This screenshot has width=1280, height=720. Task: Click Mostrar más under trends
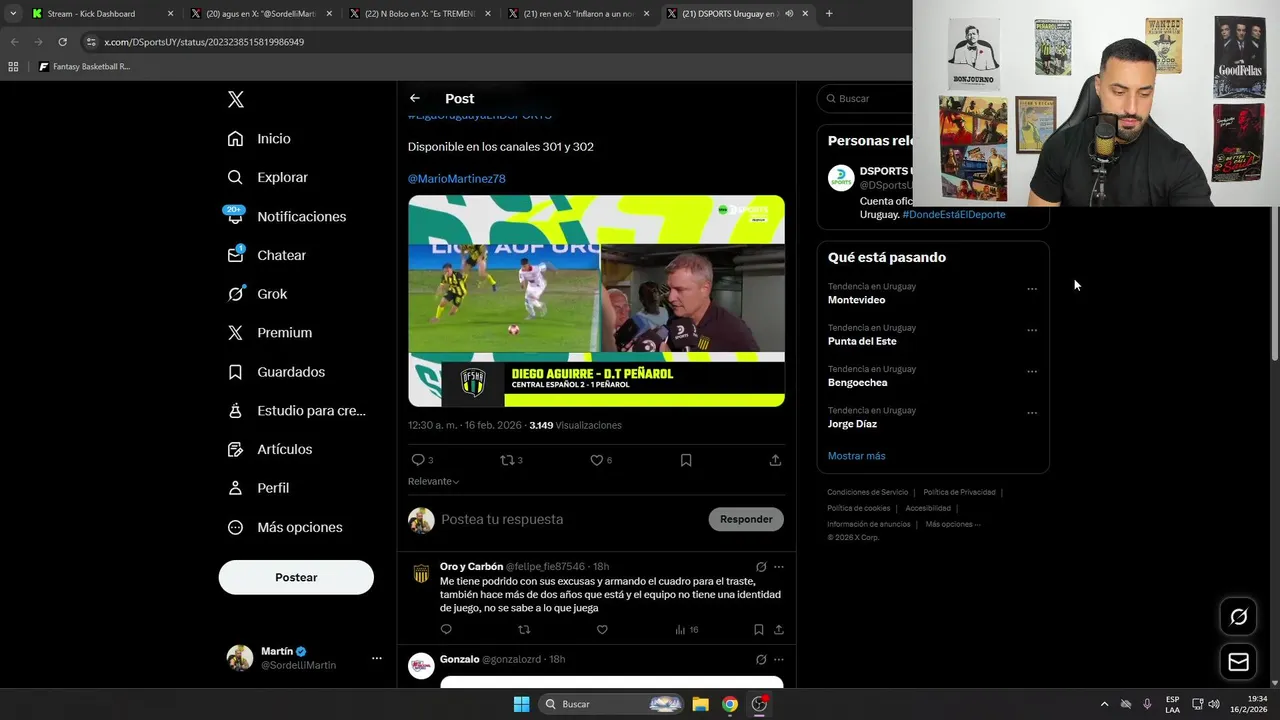[856, 456]
